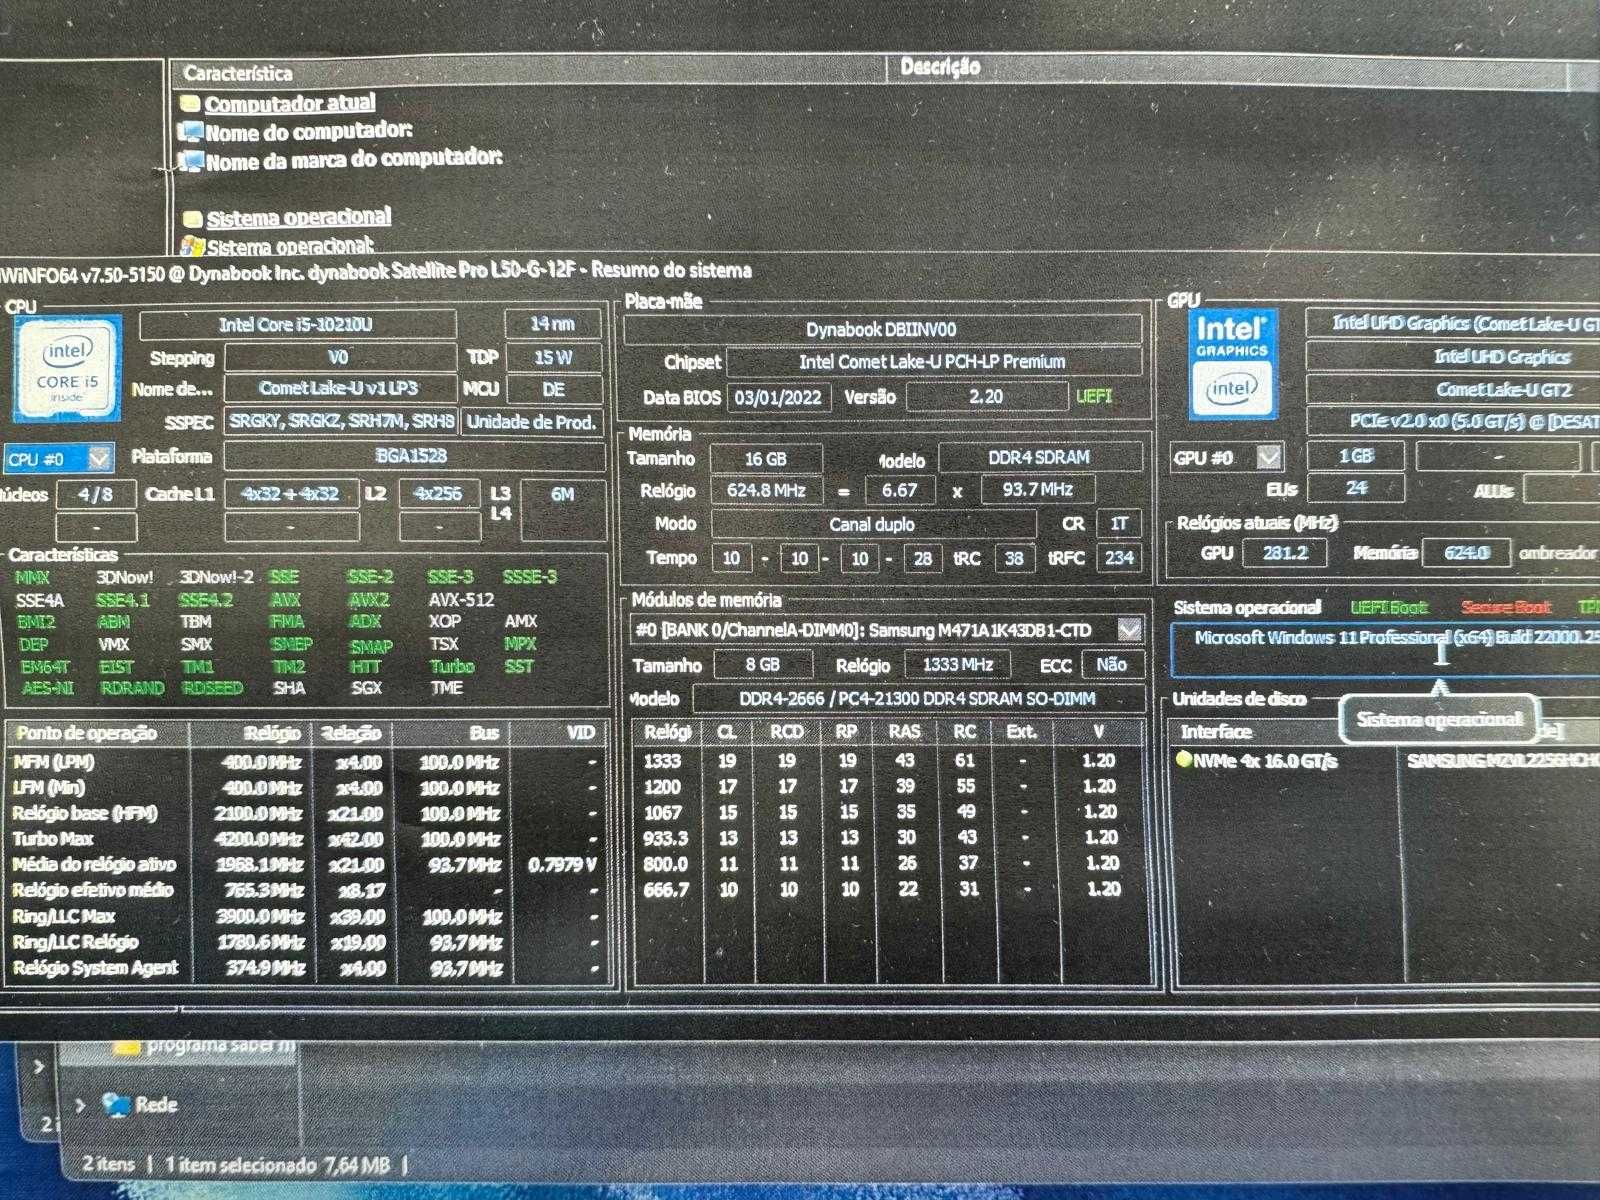Viewport: 1600px width, 1200px height.
Task: Open the Computador atual link
Action: (290, 103)
